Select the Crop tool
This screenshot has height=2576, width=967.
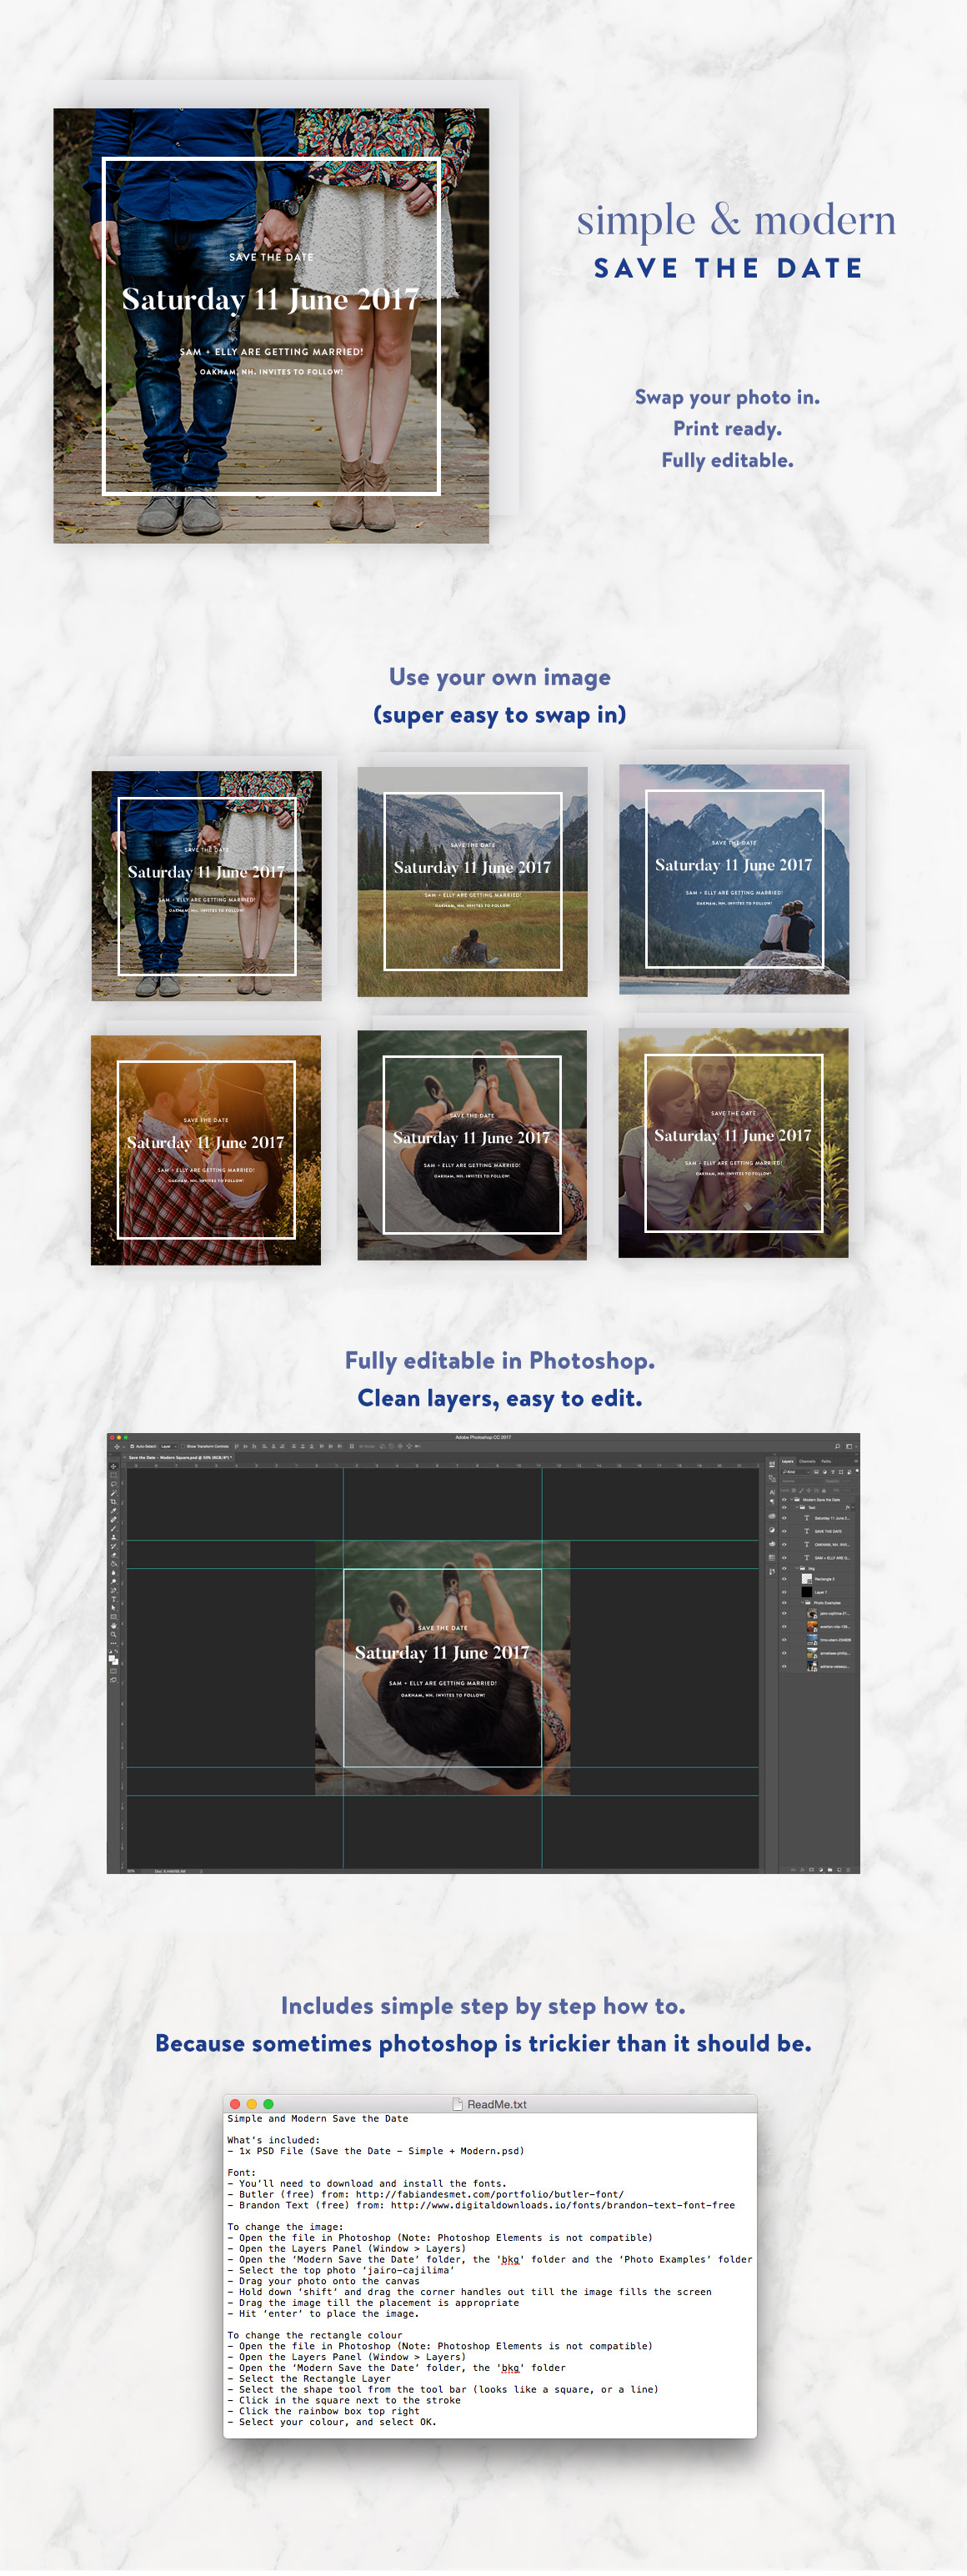point(114,1501)
